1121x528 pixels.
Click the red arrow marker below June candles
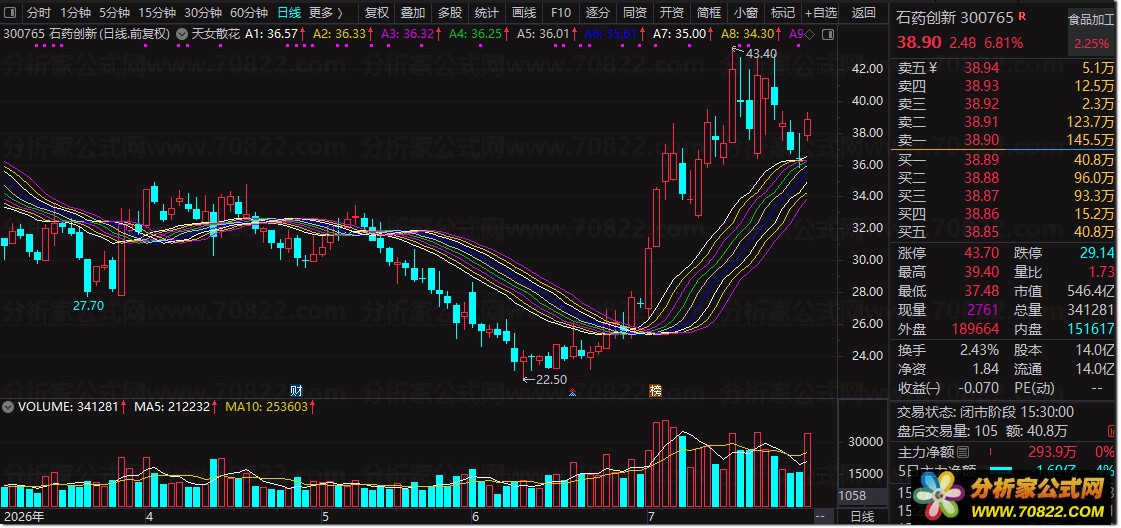572,392
